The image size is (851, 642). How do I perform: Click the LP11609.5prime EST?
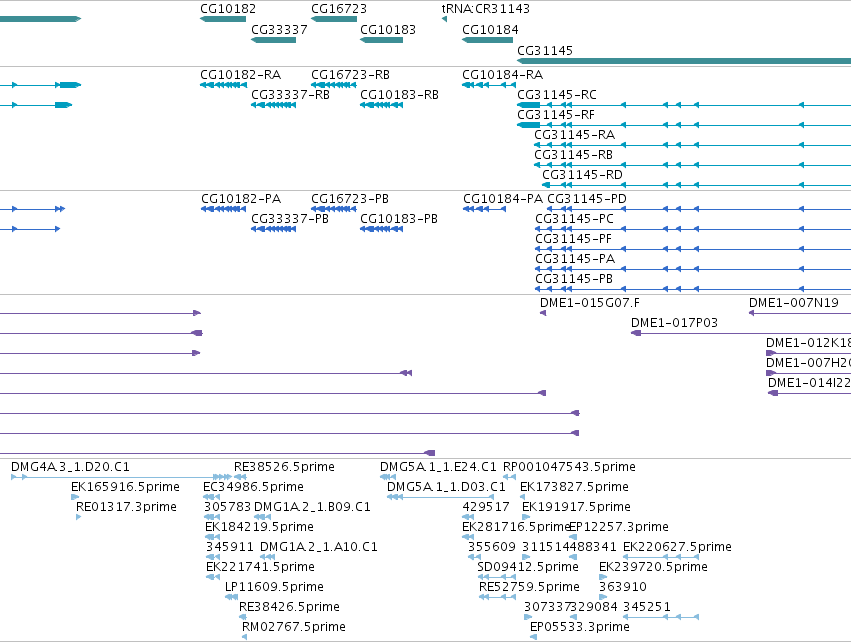231,597
